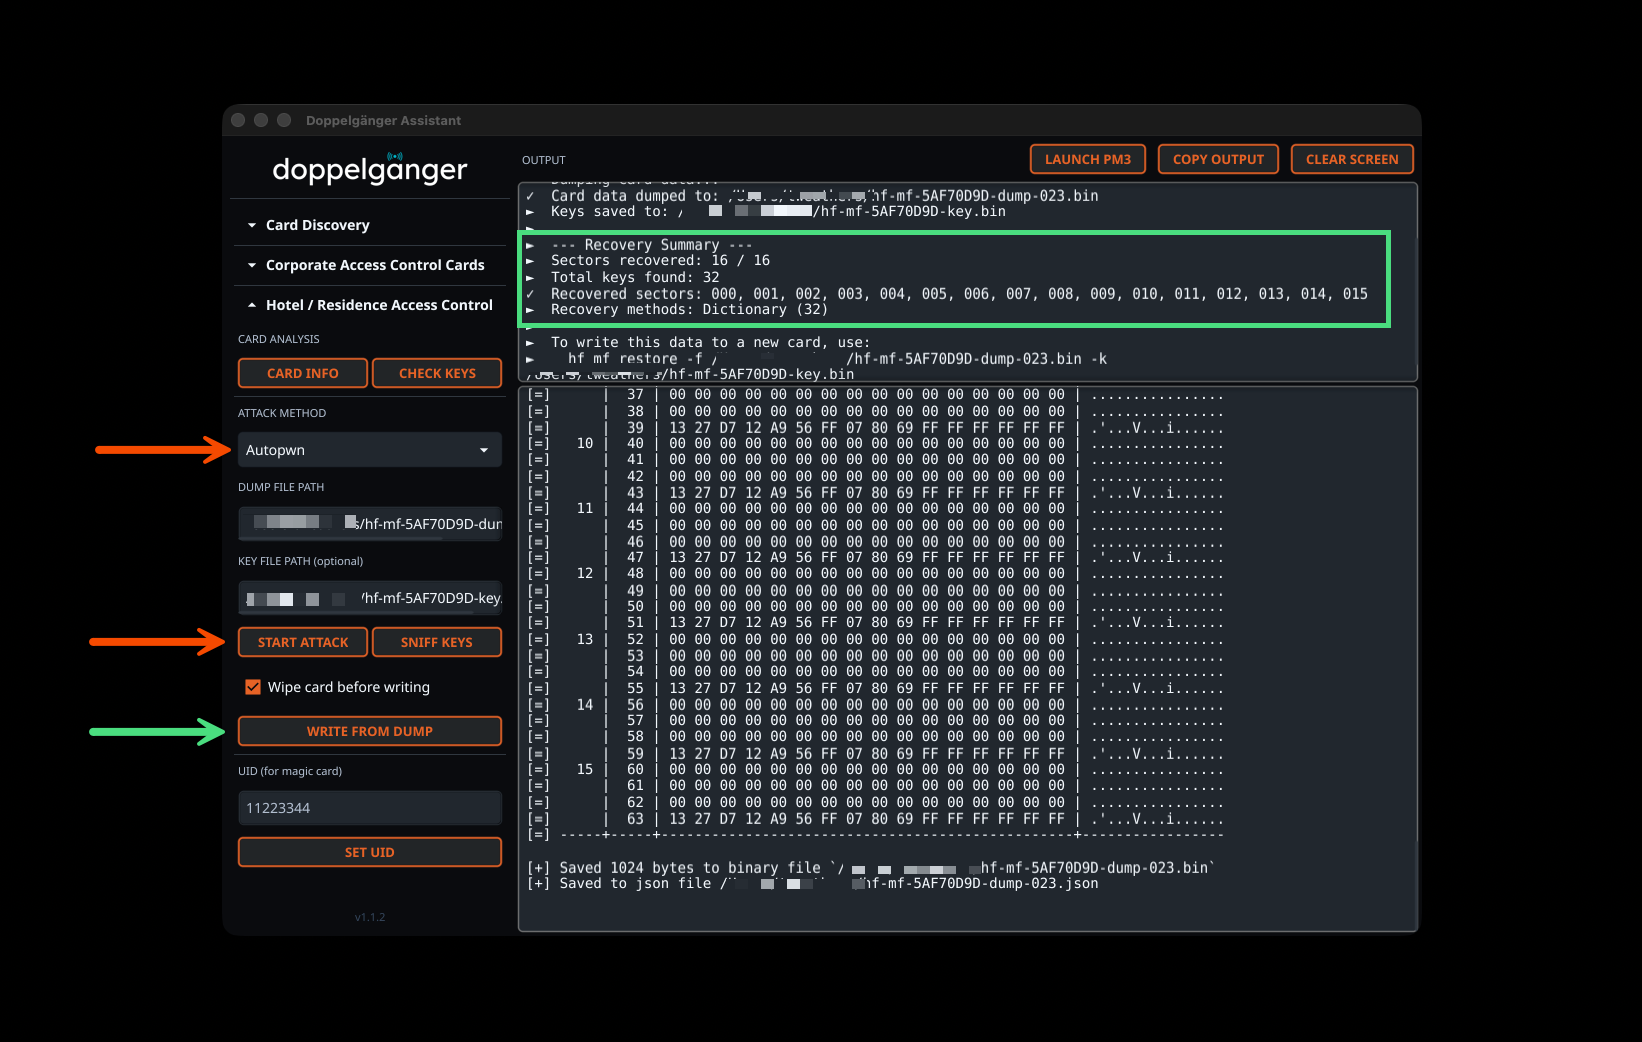Image resolution: width=1642 pixels, height=1042 pixels.
Task: Click the CARD INFO analysis button
Action: [x=302, y=372]
